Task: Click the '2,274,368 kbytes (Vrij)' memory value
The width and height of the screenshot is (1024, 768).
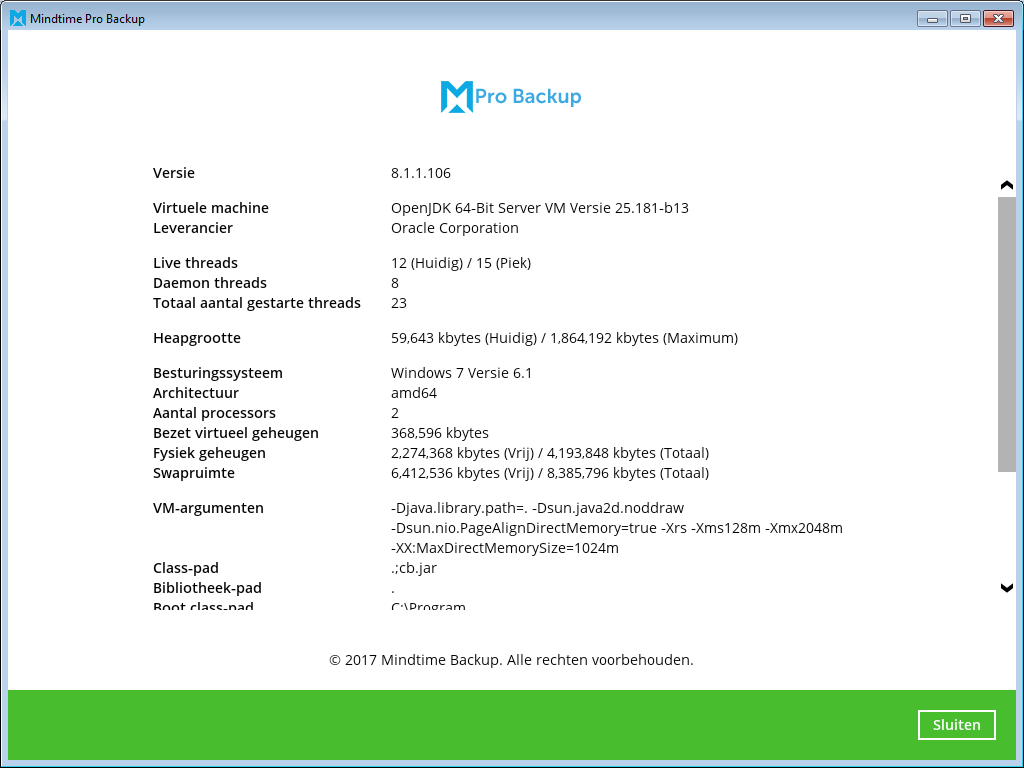Action: click(x=462, y=453)
